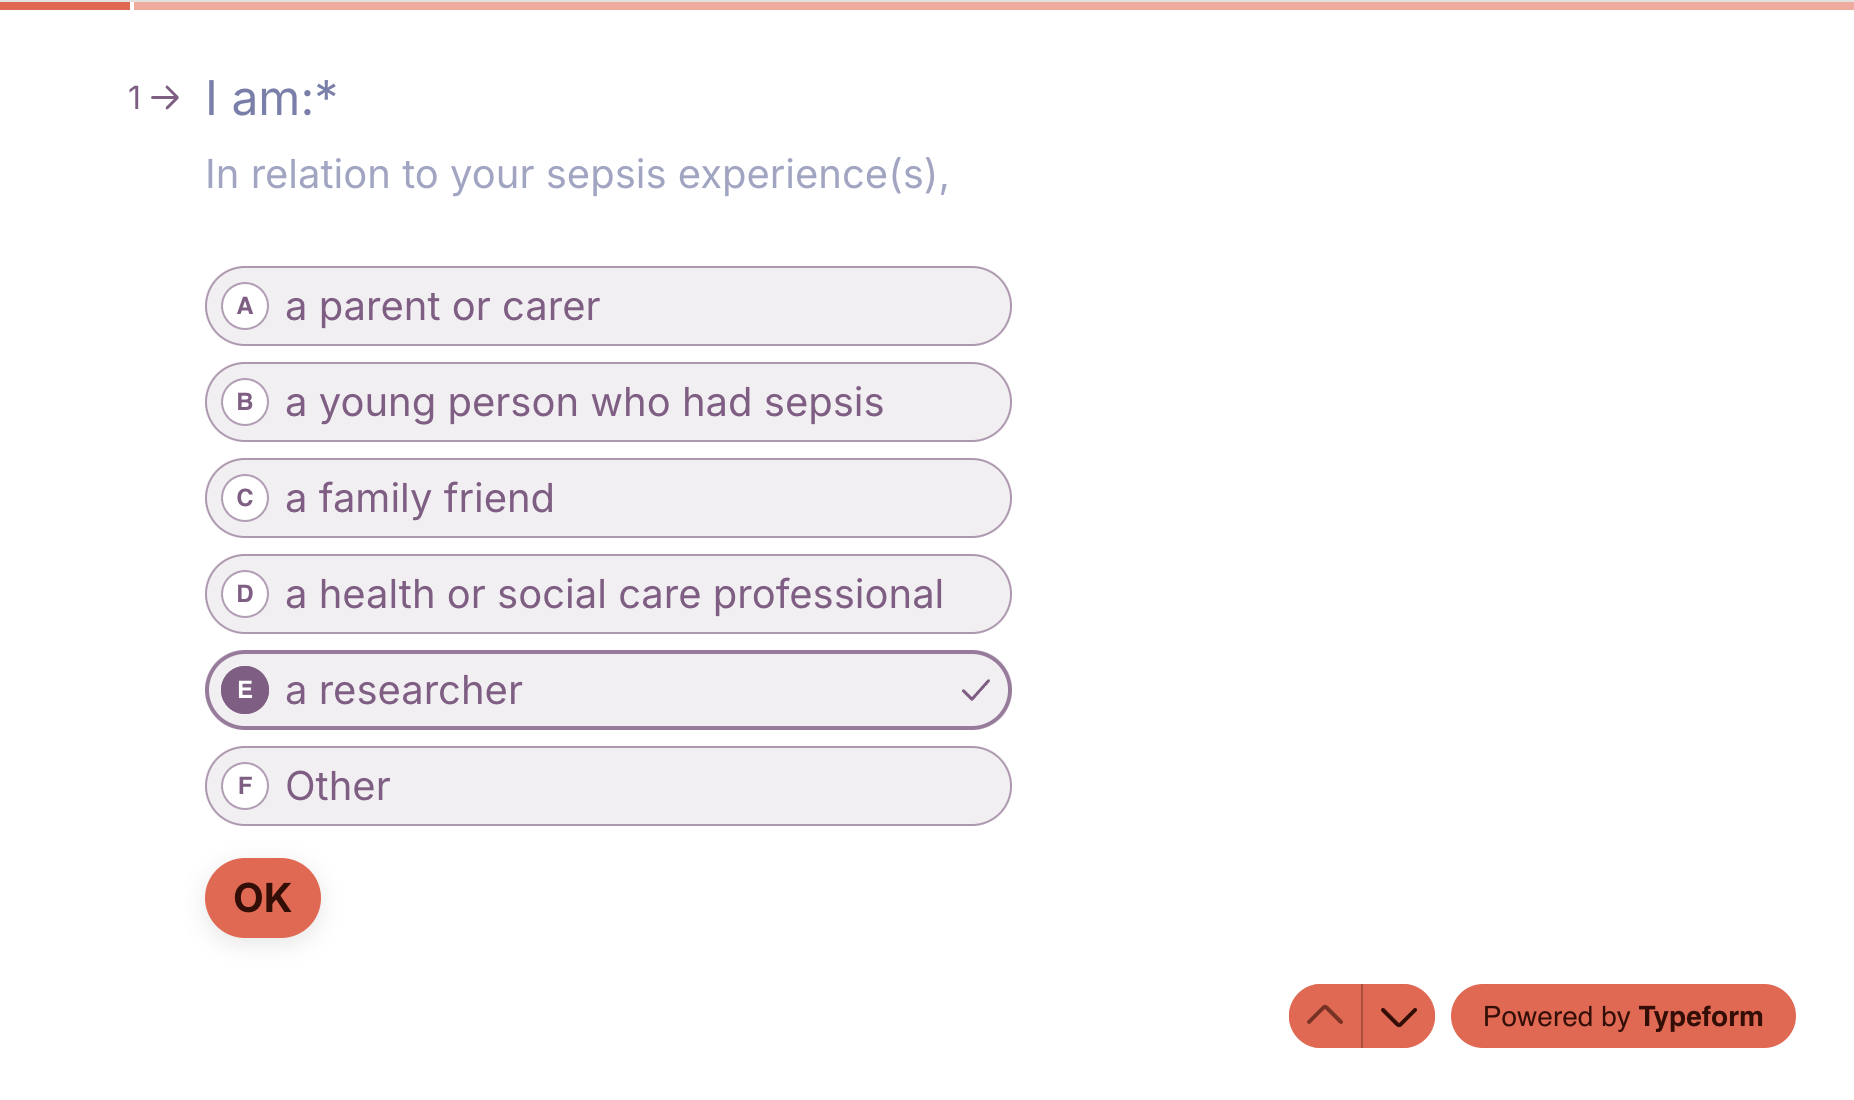Click the letter D key badge
Image resolution: width=1854 pixels, height=1100 pixels.
245,594
